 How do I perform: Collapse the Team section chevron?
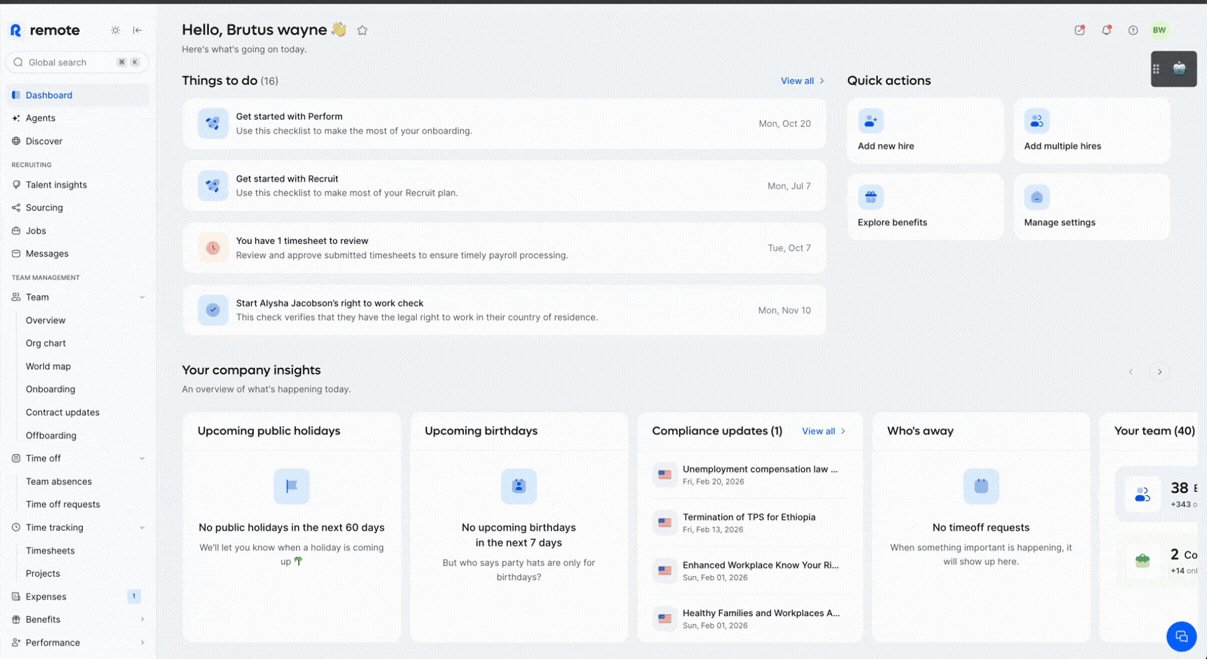point(142,297)
